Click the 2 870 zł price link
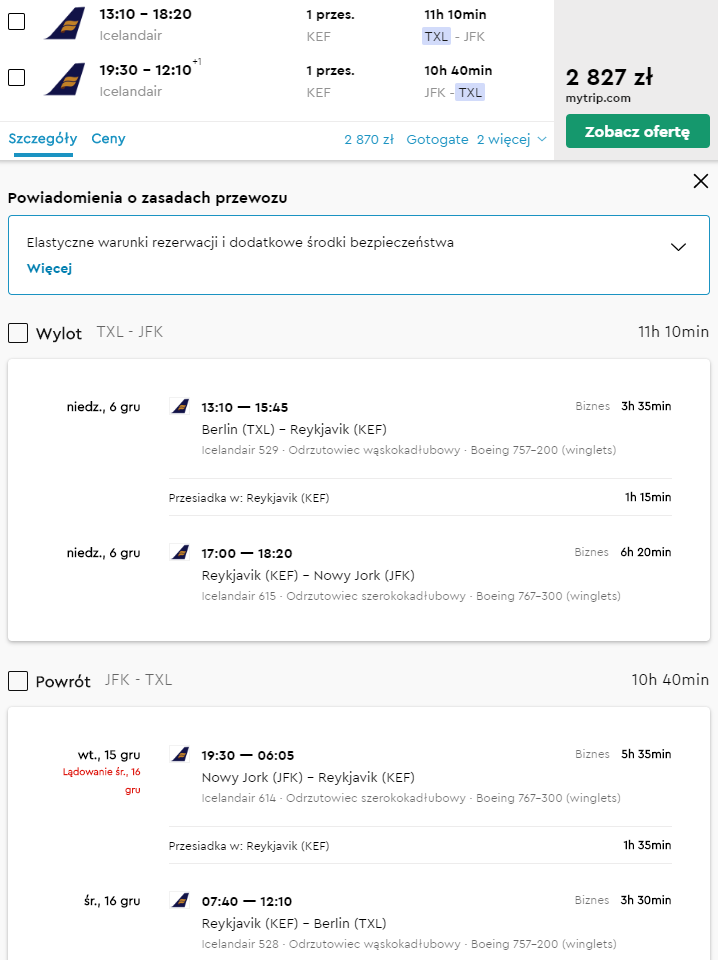The width and height of the screenshot is (718, 960). click(x=369, y=140)
